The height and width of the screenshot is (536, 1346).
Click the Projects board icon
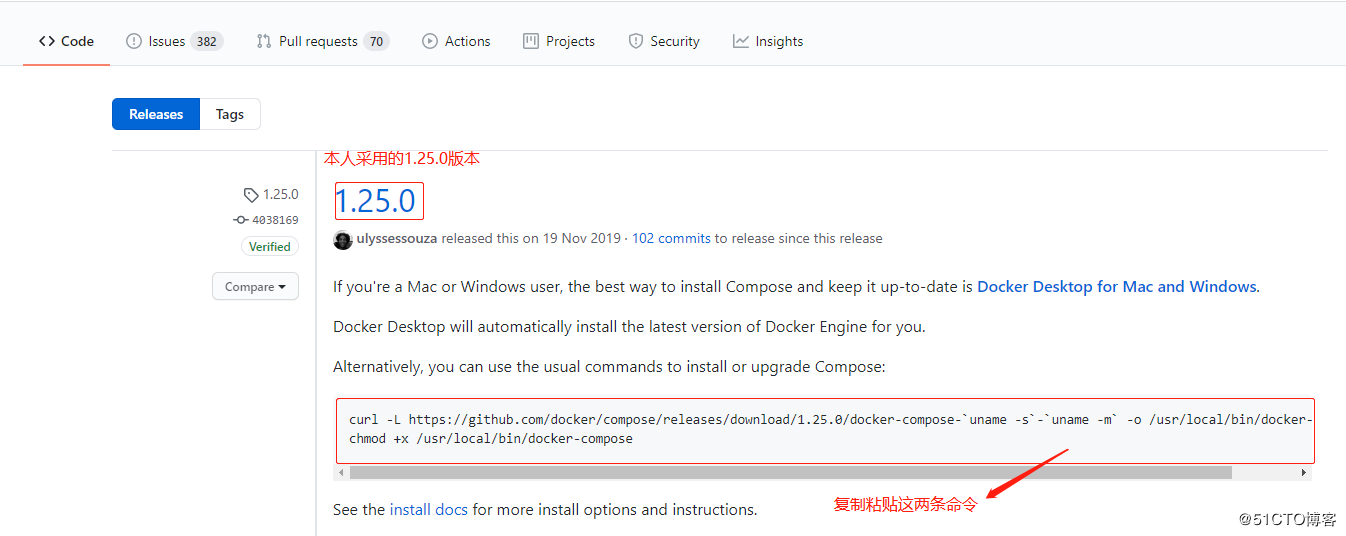tap(531, 41)
